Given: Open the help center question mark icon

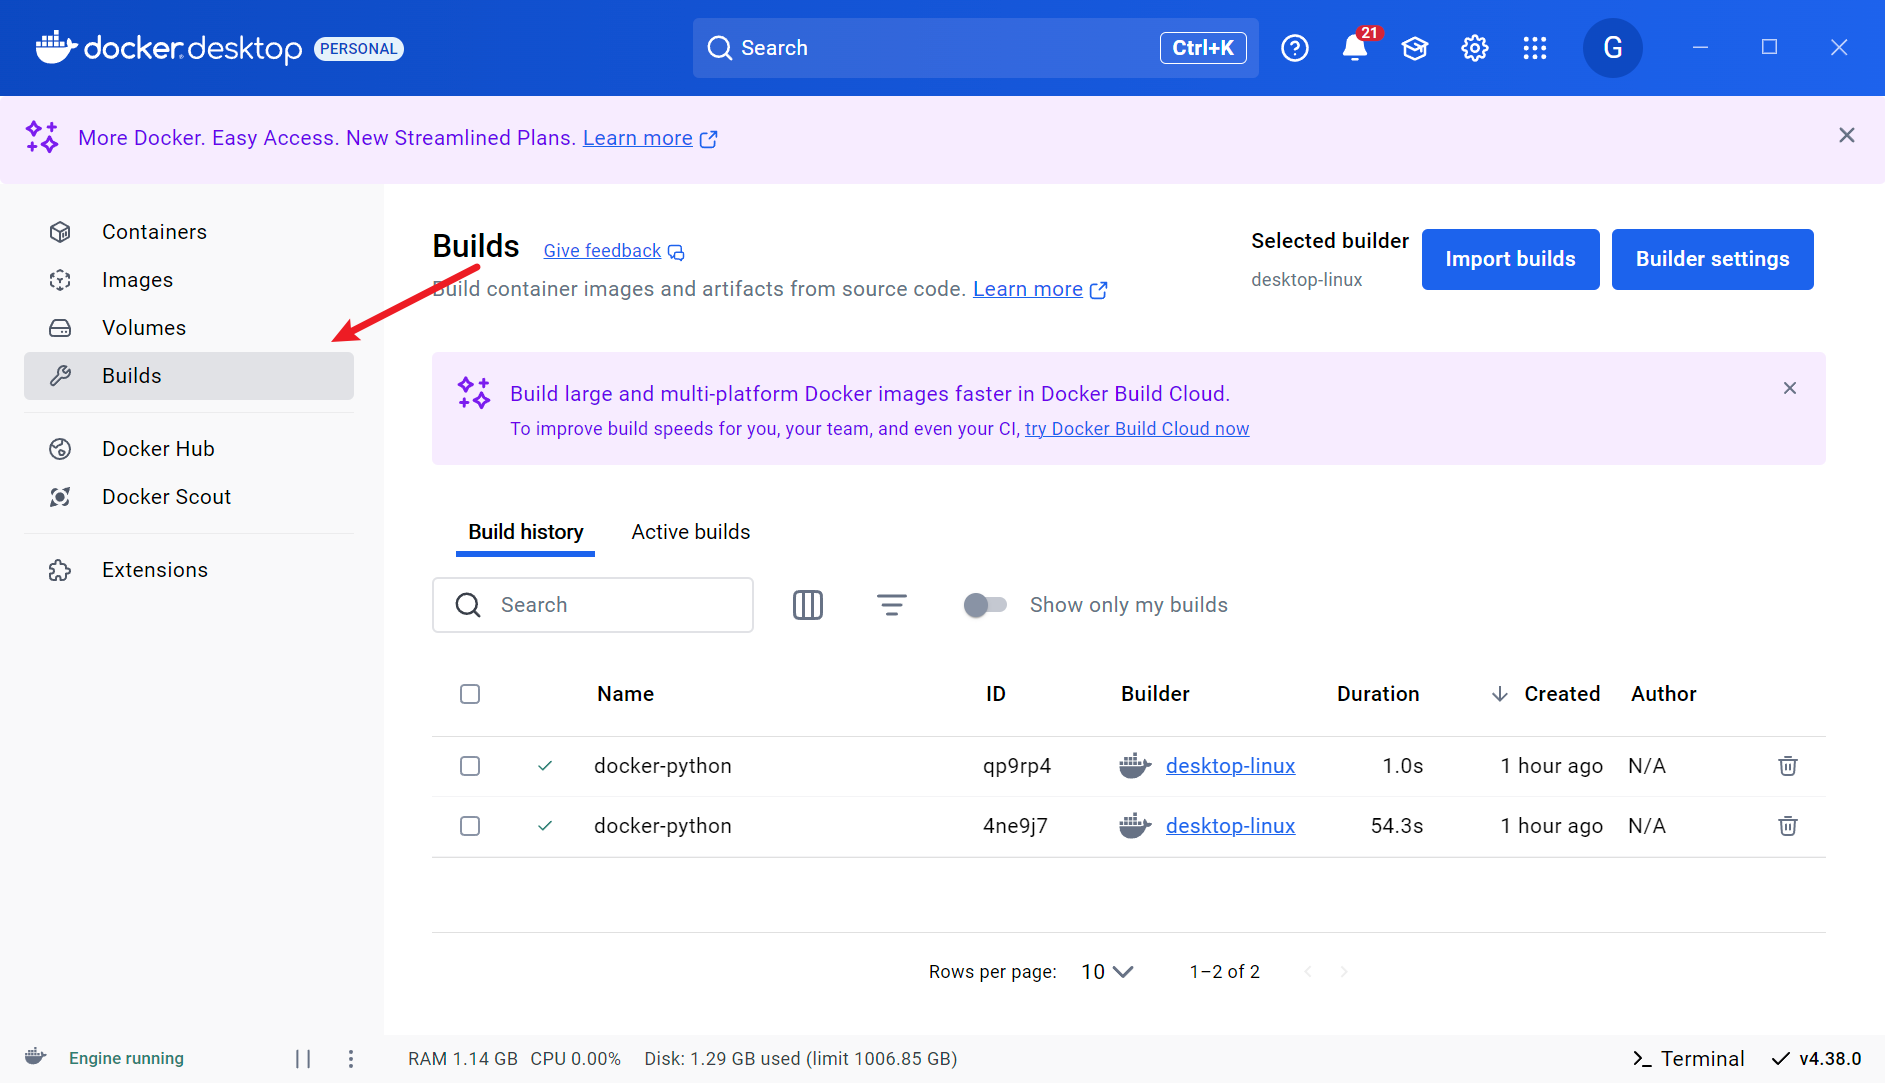Looking at the screenshot, I should (x=1295, y=48).
